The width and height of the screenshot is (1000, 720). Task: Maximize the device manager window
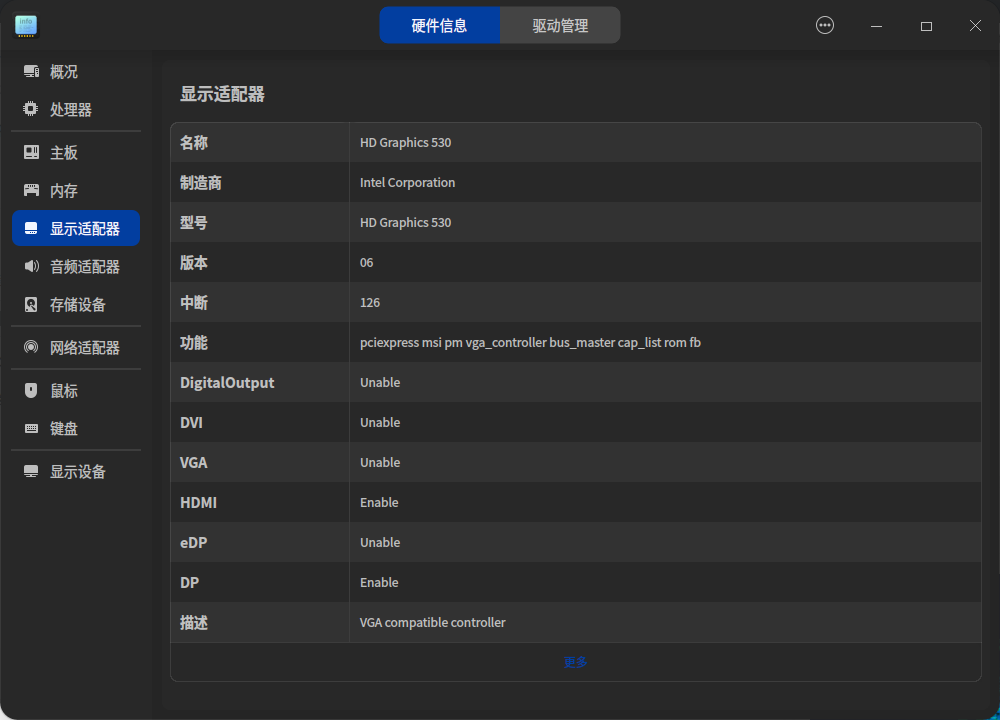926,26
